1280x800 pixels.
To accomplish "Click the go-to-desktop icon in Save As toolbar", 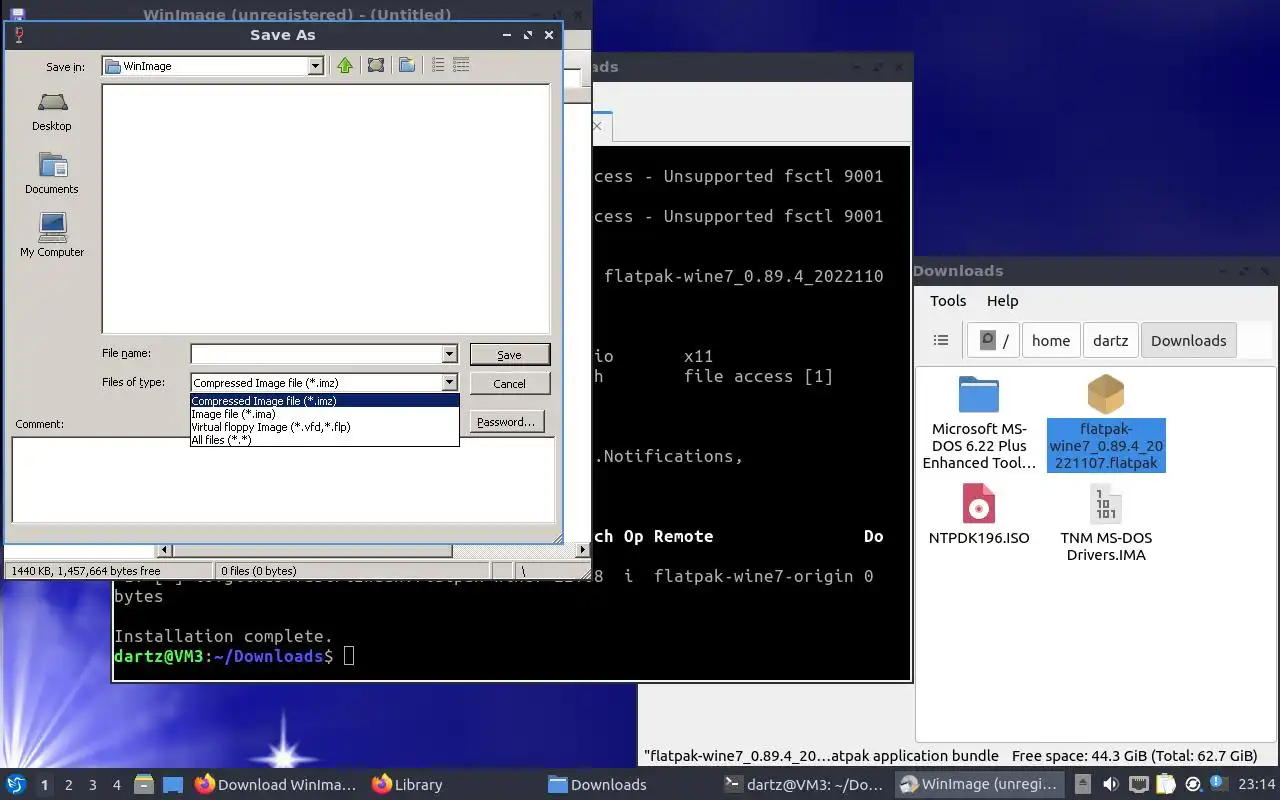I will pos(375,65).
